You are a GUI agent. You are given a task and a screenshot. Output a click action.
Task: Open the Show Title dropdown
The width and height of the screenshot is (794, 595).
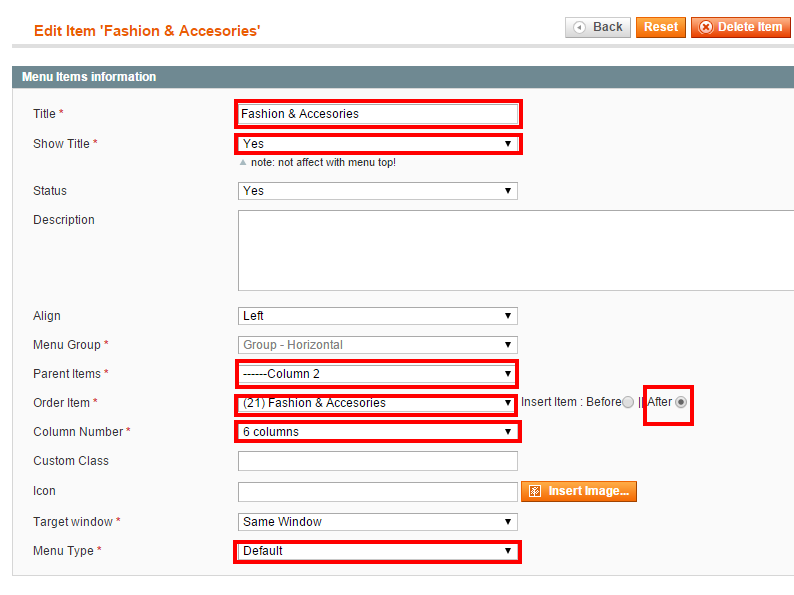(x=378, y=144)
